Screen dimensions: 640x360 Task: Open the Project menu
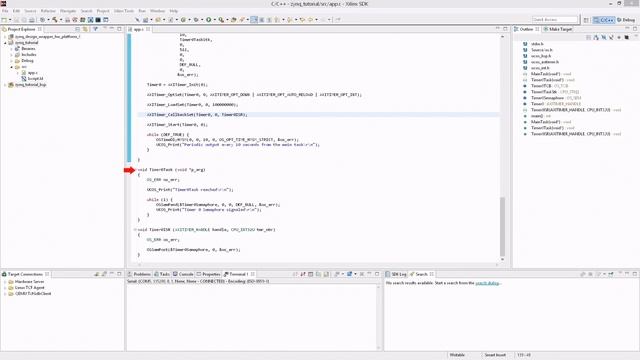click(x=103, y=11)
